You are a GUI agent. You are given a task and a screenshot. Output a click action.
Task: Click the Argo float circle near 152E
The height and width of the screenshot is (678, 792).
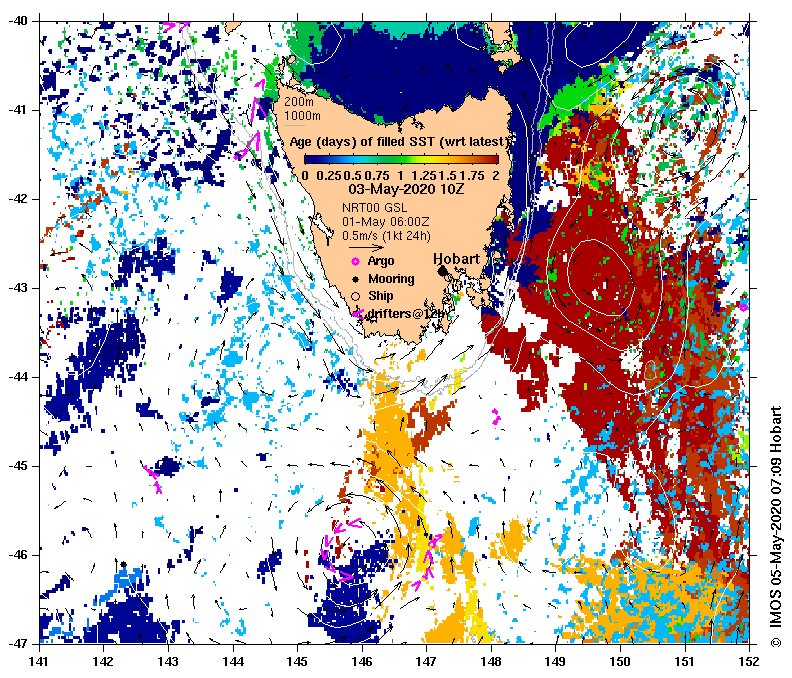[x=744, y=307]
